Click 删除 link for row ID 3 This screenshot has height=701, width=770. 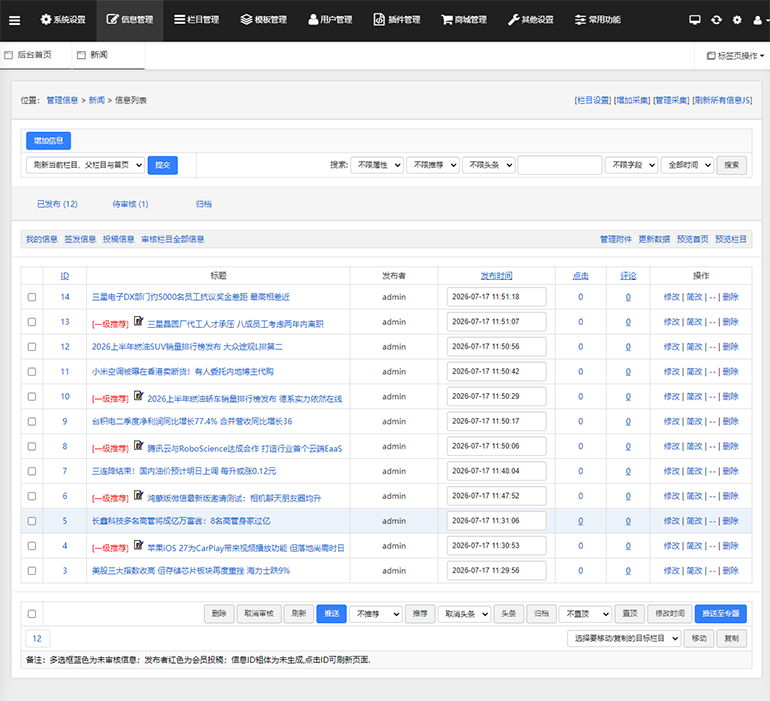tap(731, 571)
